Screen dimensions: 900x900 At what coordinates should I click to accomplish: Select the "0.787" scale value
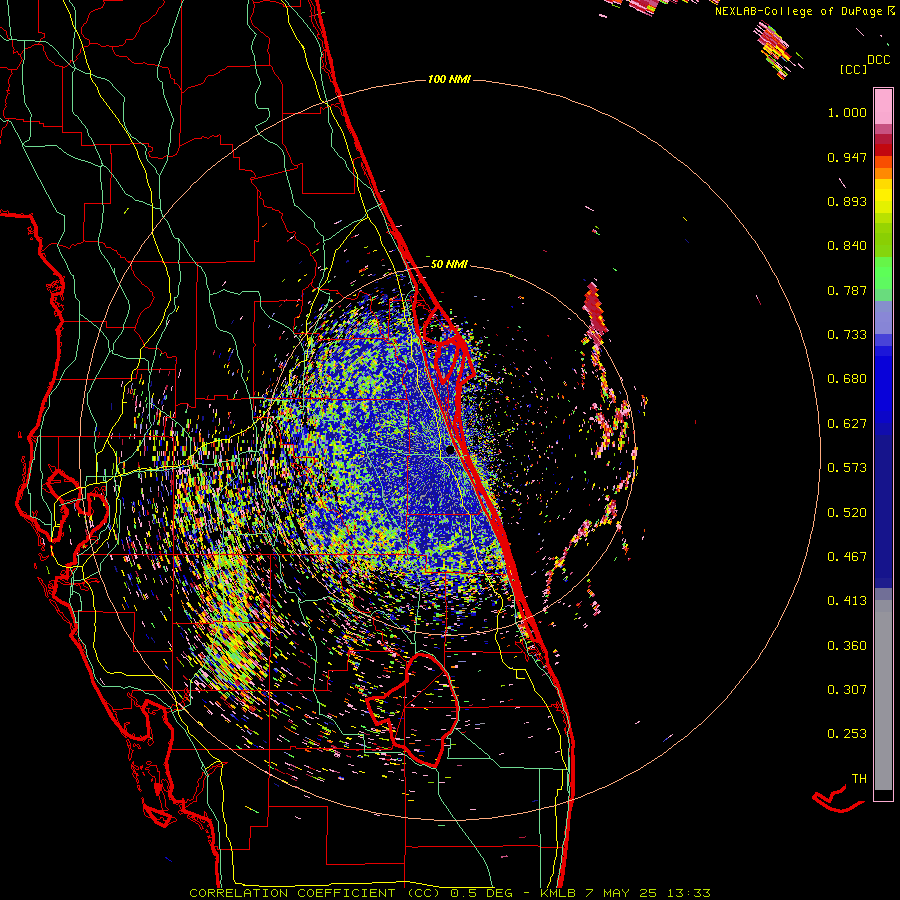(x=847, y=290)
